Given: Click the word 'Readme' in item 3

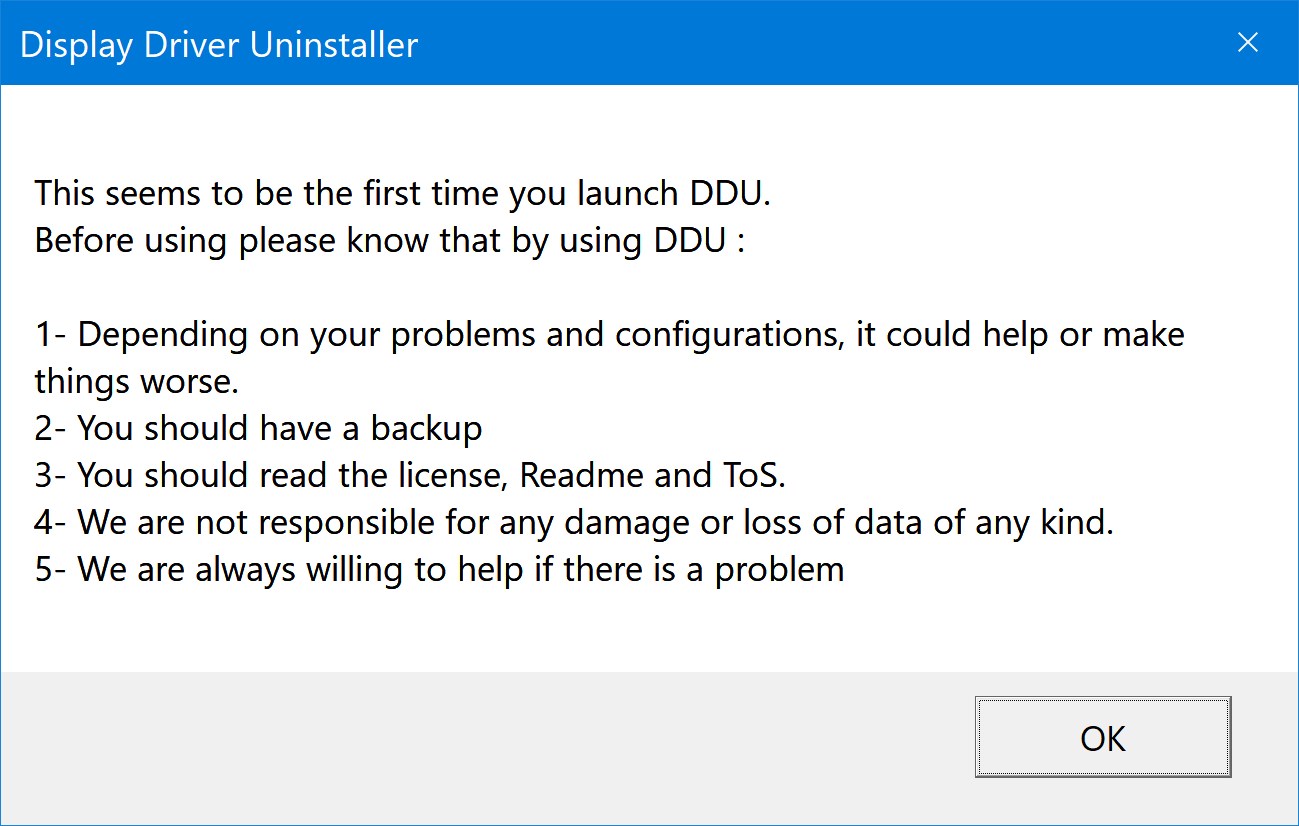Looking at the screenshot, I should [582, 475].
